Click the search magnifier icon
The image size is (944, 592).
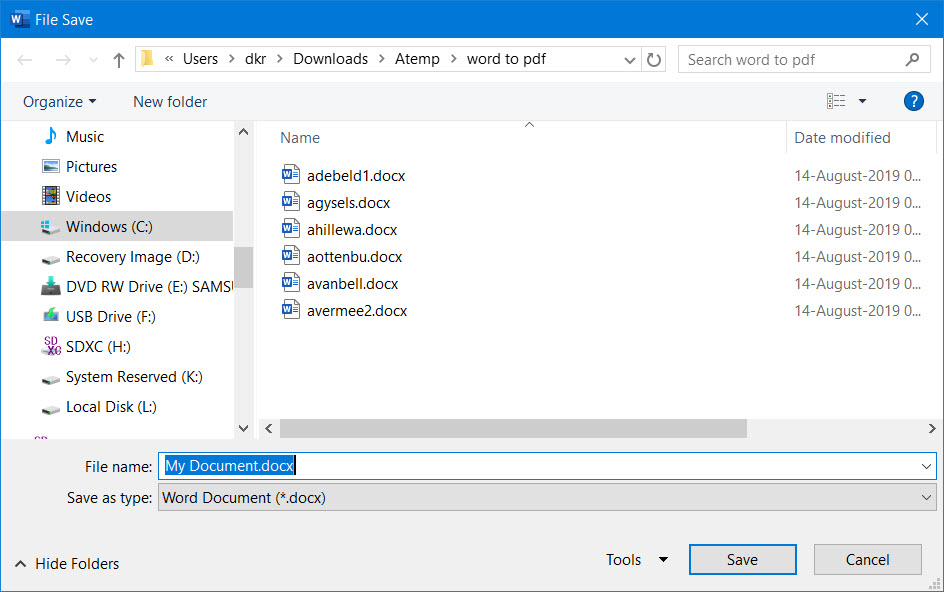[913, 59]
